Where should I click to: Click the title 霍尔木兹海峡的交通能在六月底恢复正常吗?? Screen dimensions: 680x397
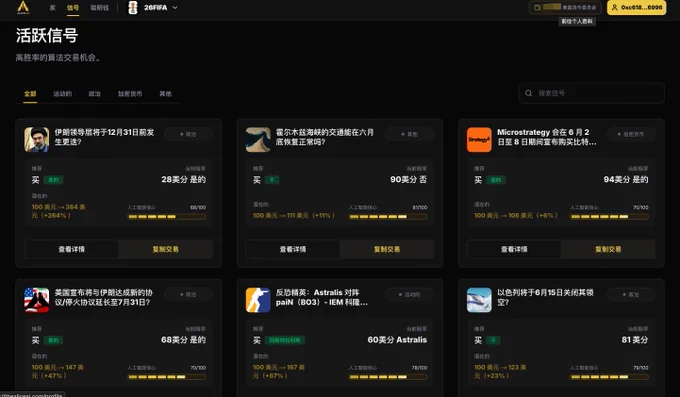(x=325, y=137)
